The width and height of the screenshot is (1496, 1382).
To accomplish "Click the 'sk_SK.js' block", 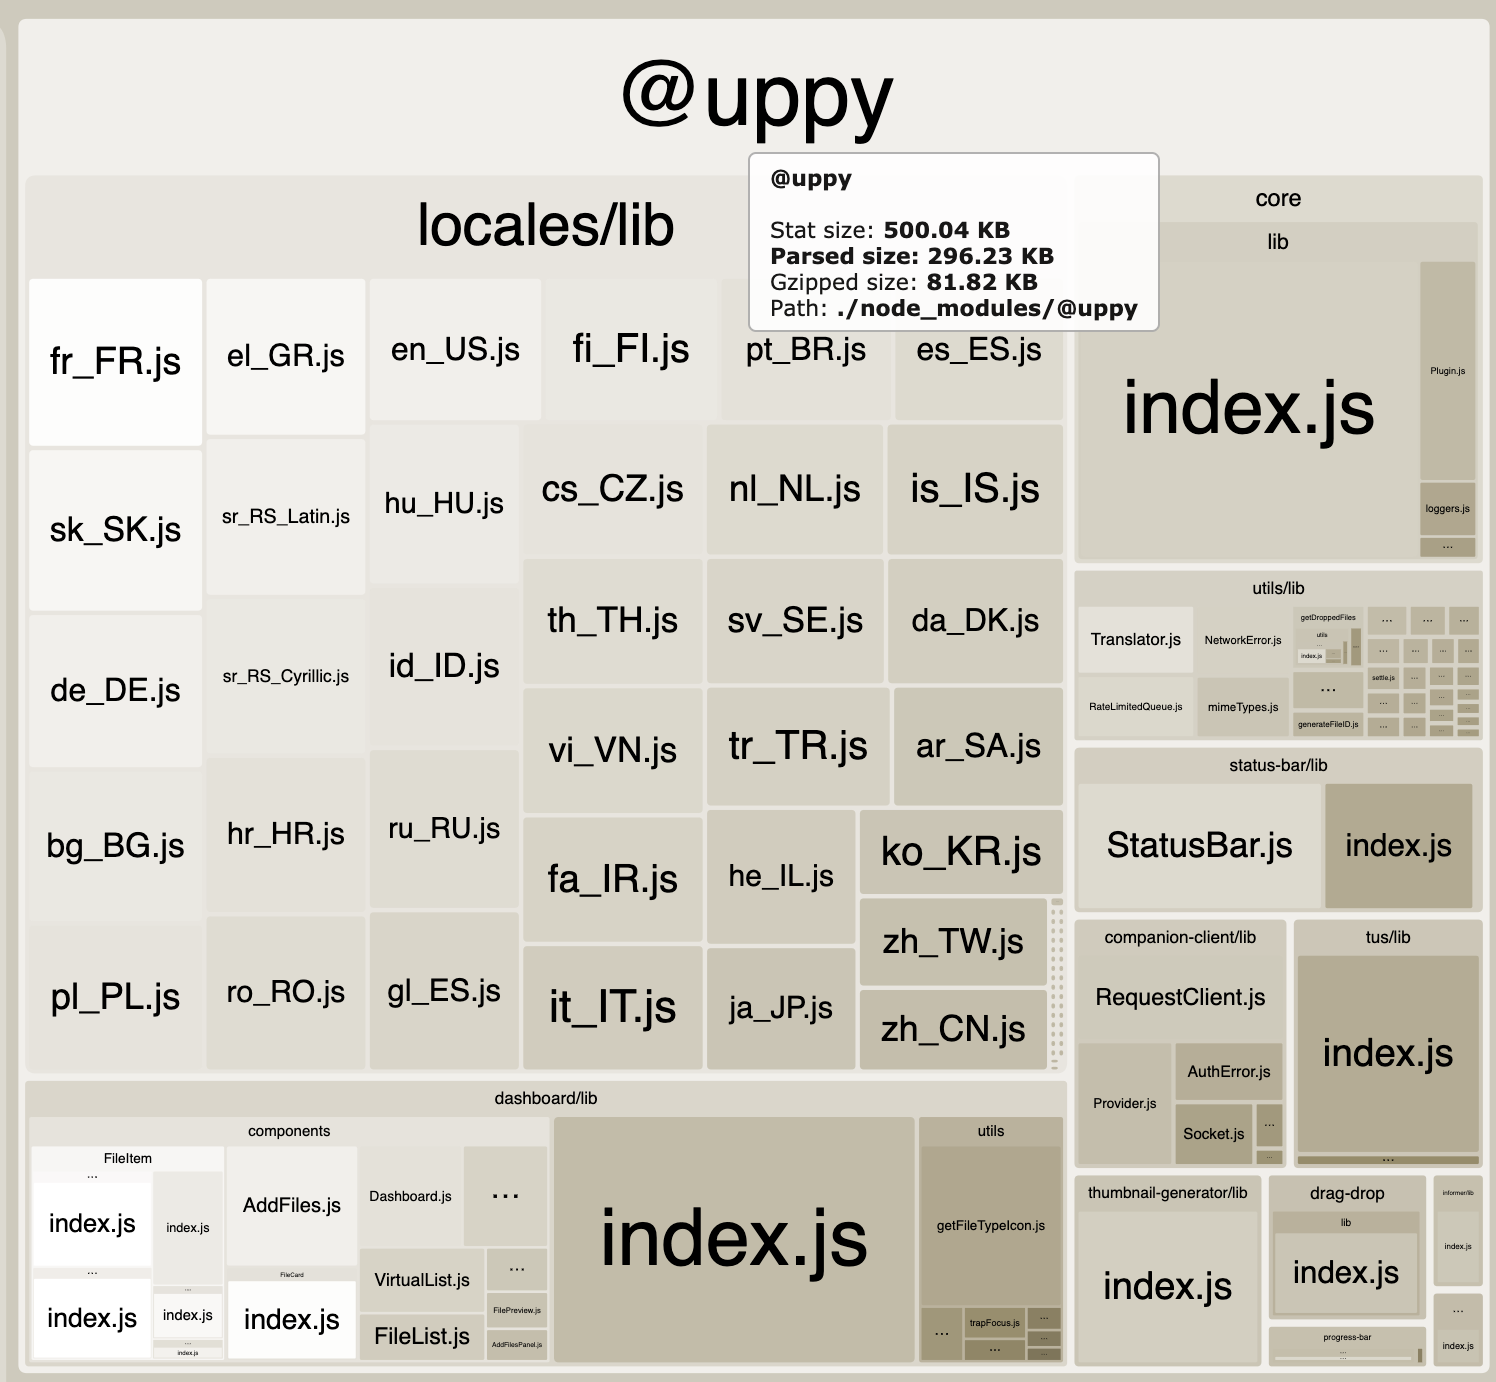I will point(115,530).
